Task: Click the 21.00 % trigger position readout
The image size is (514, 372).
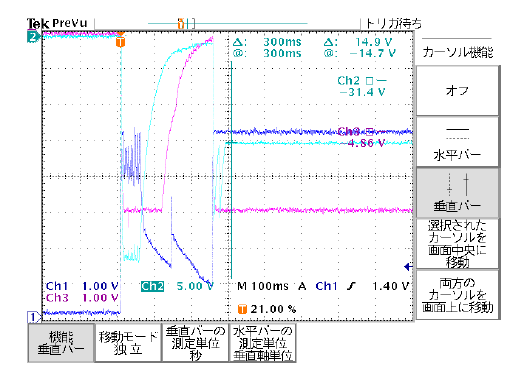Action: [273, 309]
